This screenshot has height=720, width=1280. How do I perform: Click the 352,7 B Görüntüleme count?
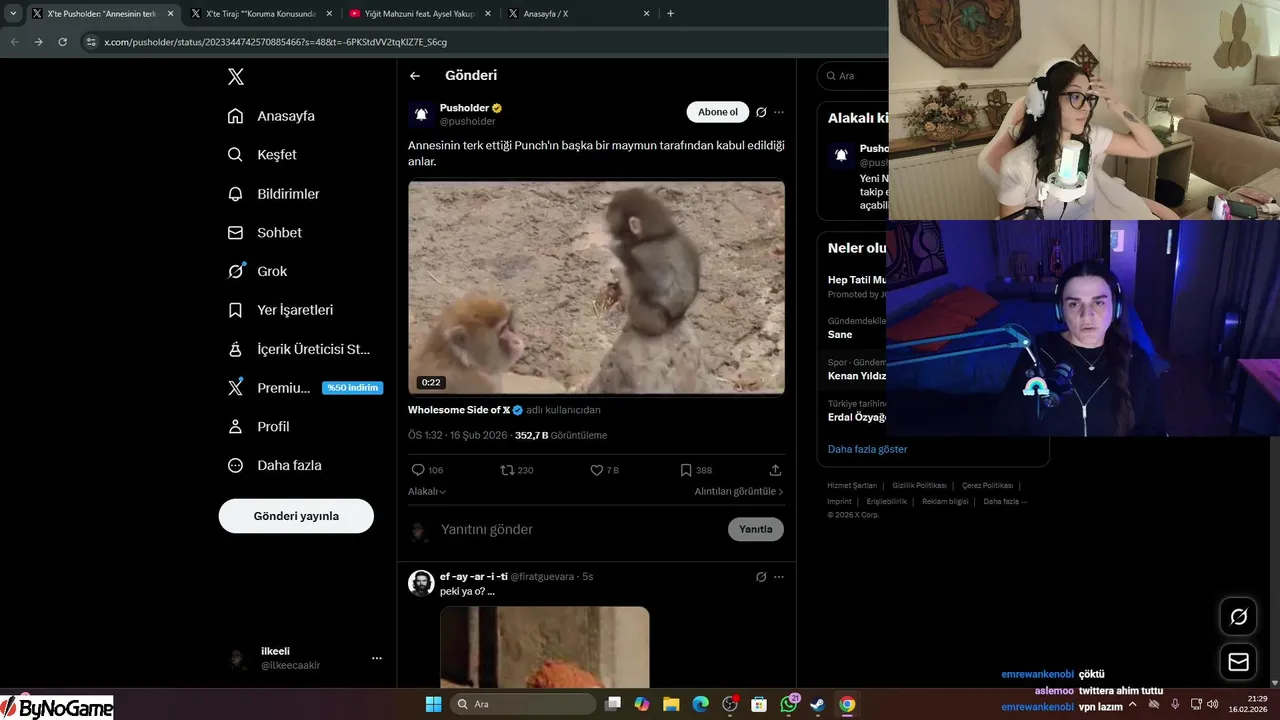[560, 435]
